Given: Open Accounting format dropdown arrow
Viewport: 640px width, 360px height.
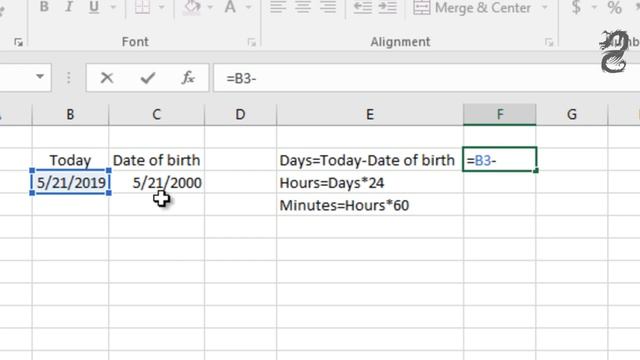Looking at the screenshot, I should (x=594, y=7).
